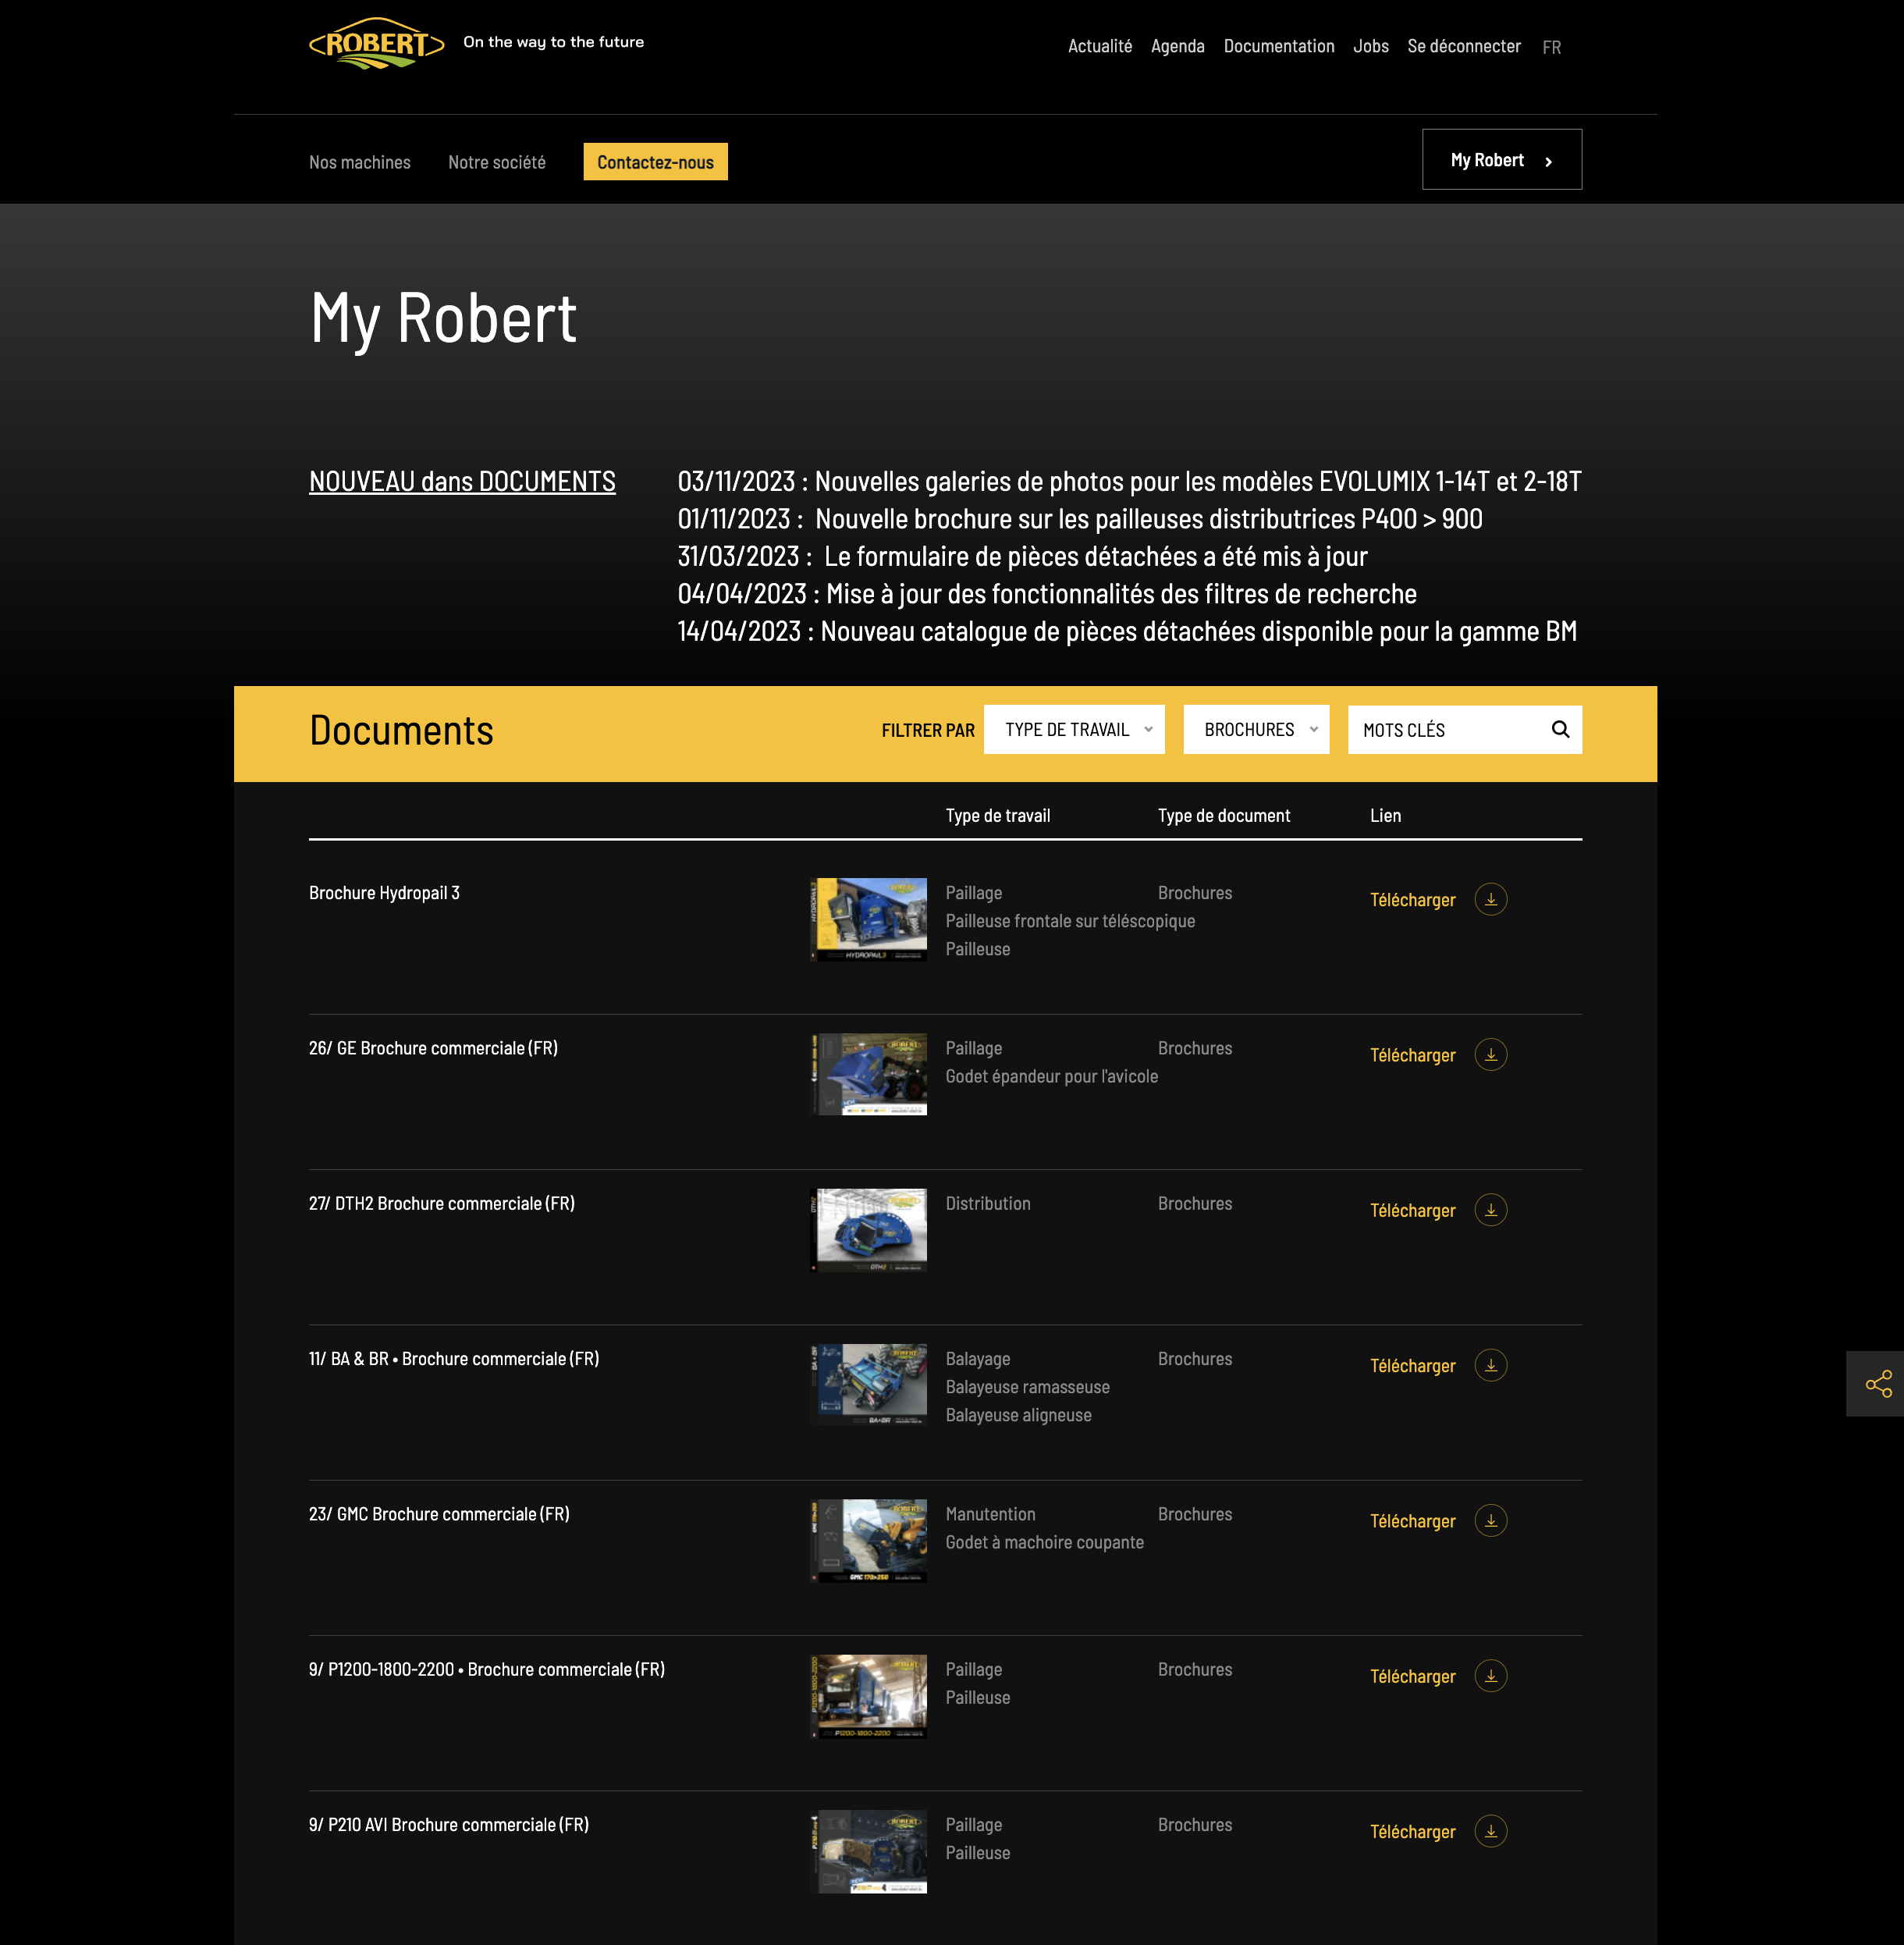The width and height of the screenshot is (1904, 1945).
Task: Click the 14/04/2023 gamme BM catalogue news line
Action: pos(1127,631)
